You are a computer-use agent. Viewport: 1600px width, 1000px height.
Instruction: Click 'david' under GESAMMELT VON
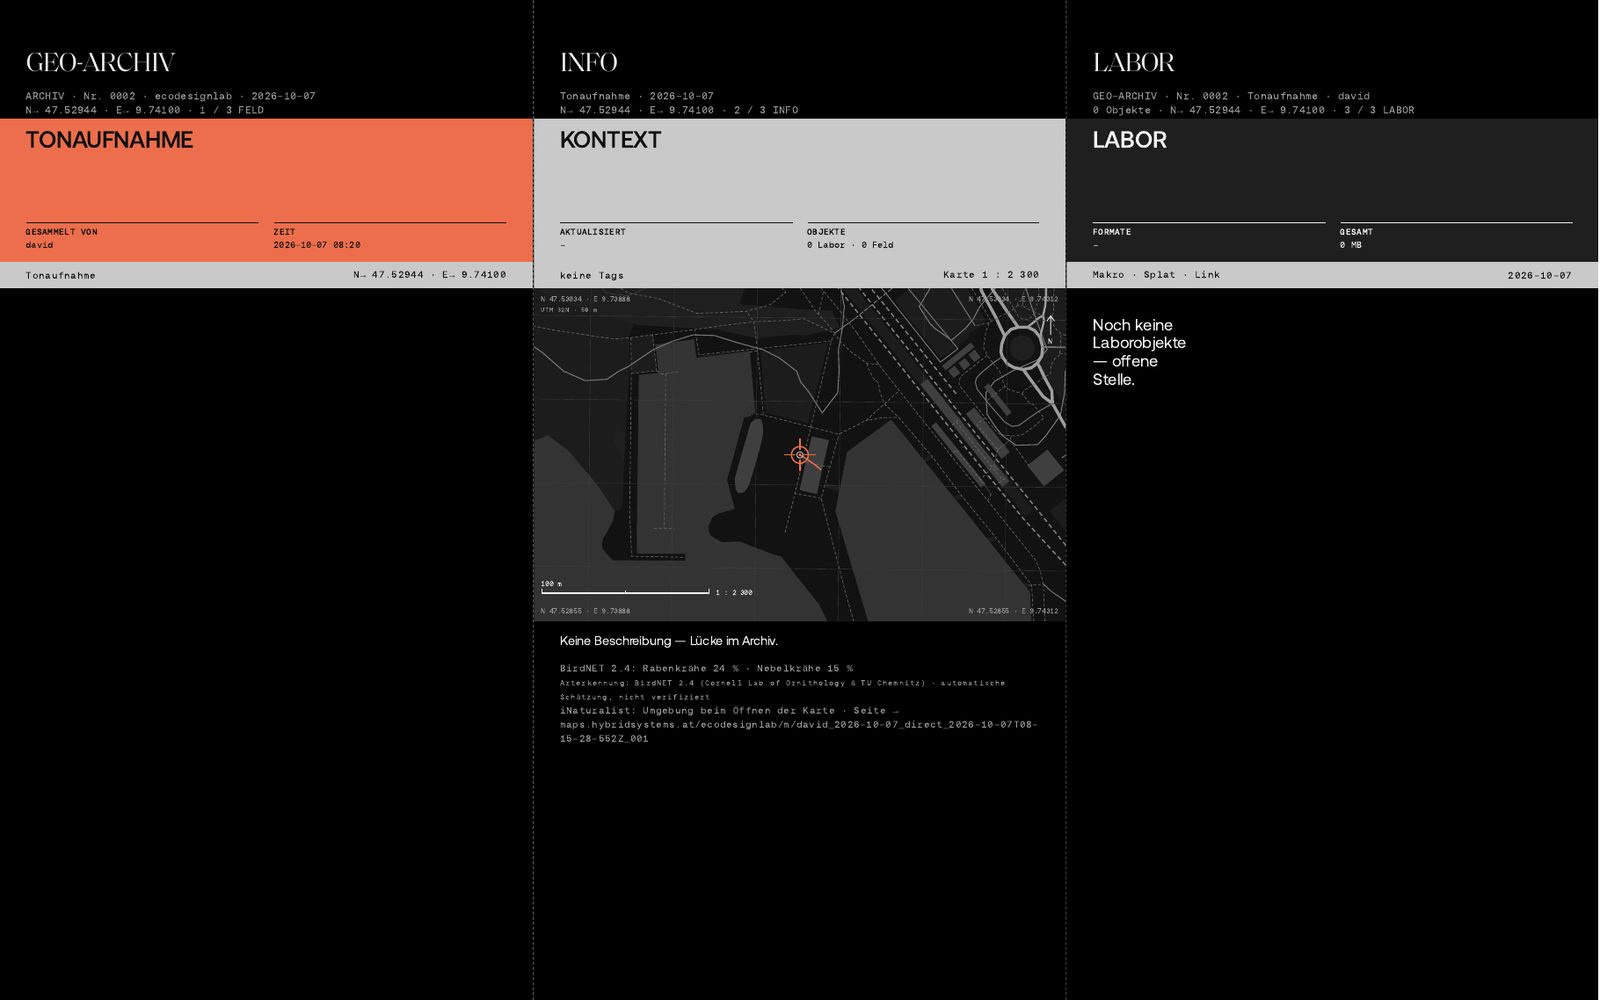[x=39, y=245]
